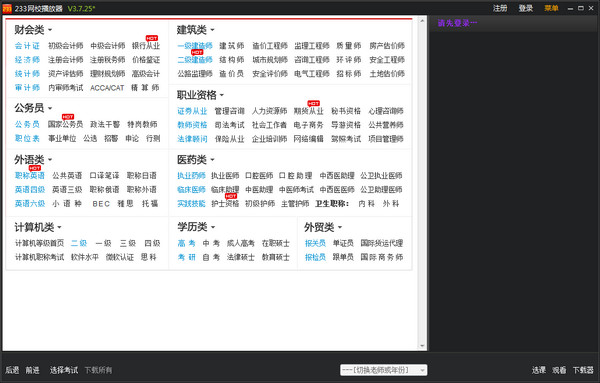This screenshot has width=600, height=383.
Task: Switch to the 观看 tab
Action: click(559, 370)
